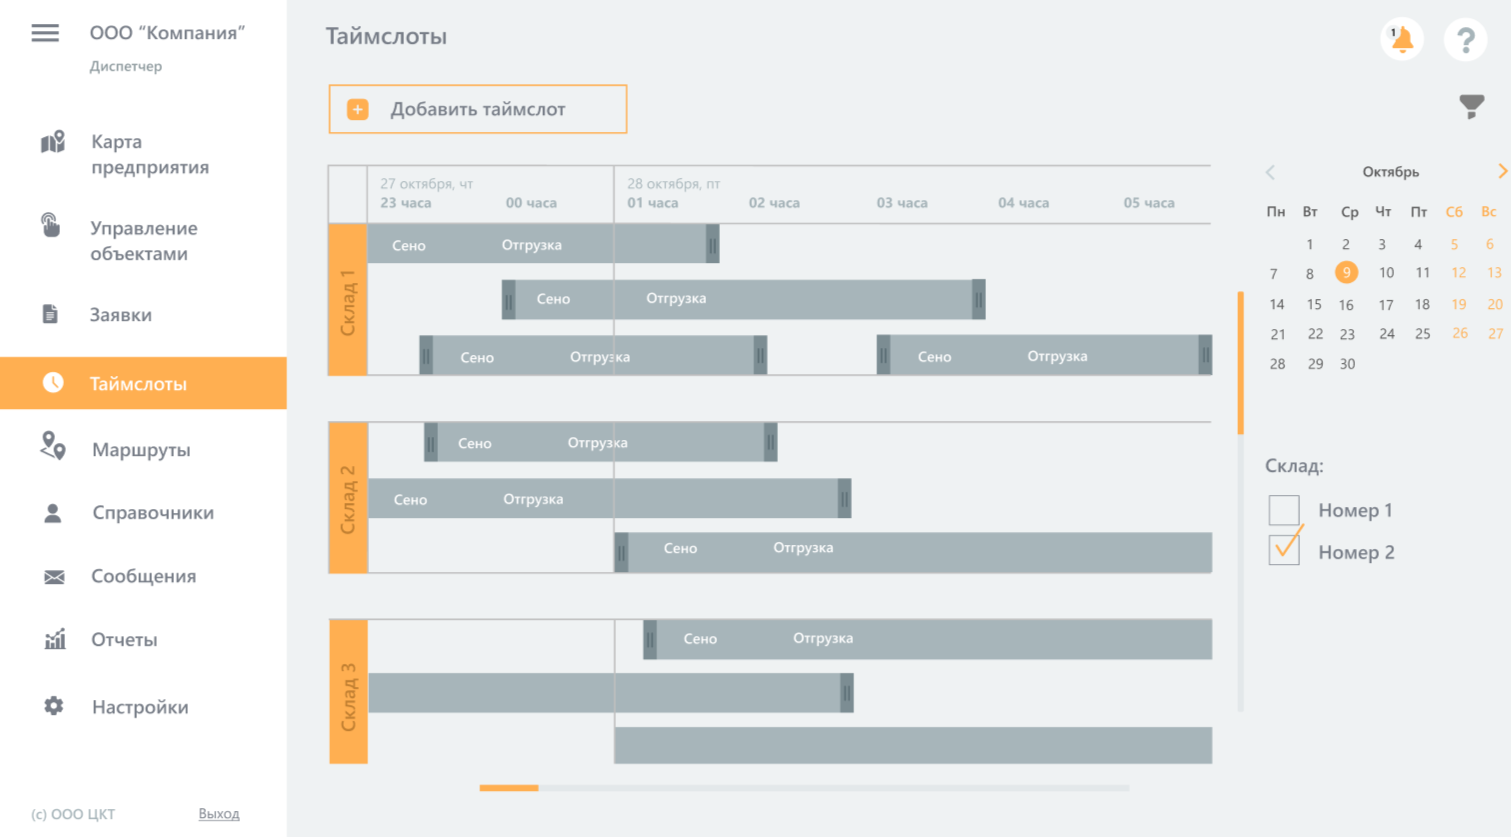Click the Выход logout link
This screenshot has width=1511, height=837.
tap(219, 814)
